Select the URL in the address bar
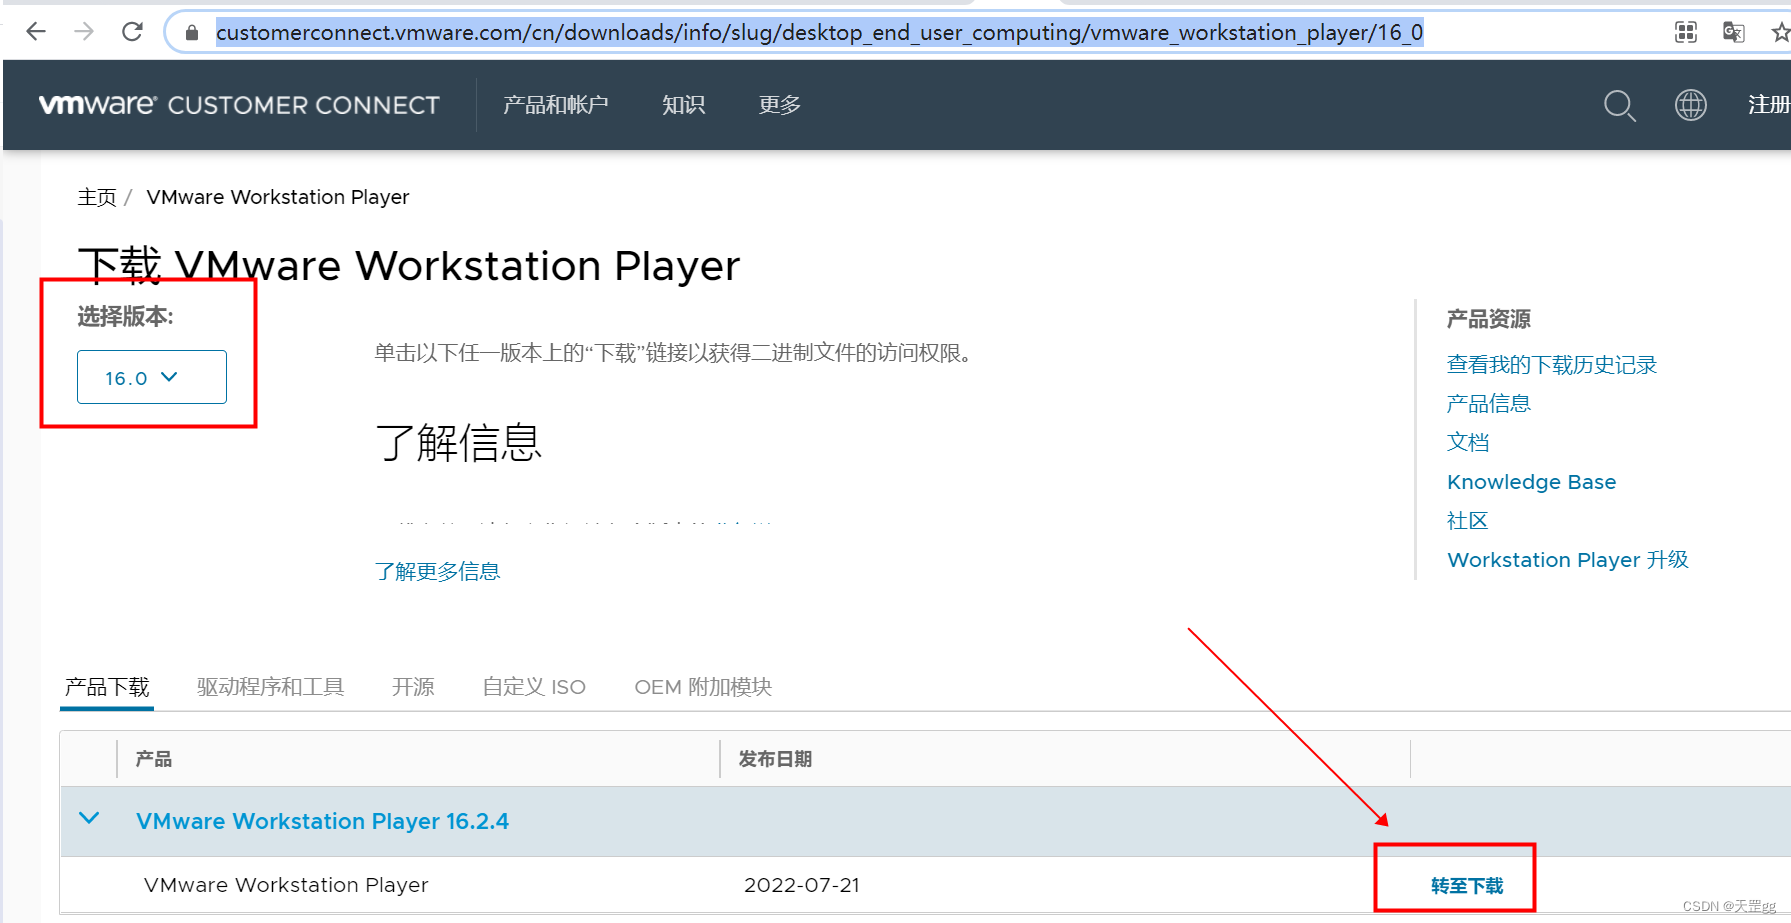 click(x=819, y=32)
